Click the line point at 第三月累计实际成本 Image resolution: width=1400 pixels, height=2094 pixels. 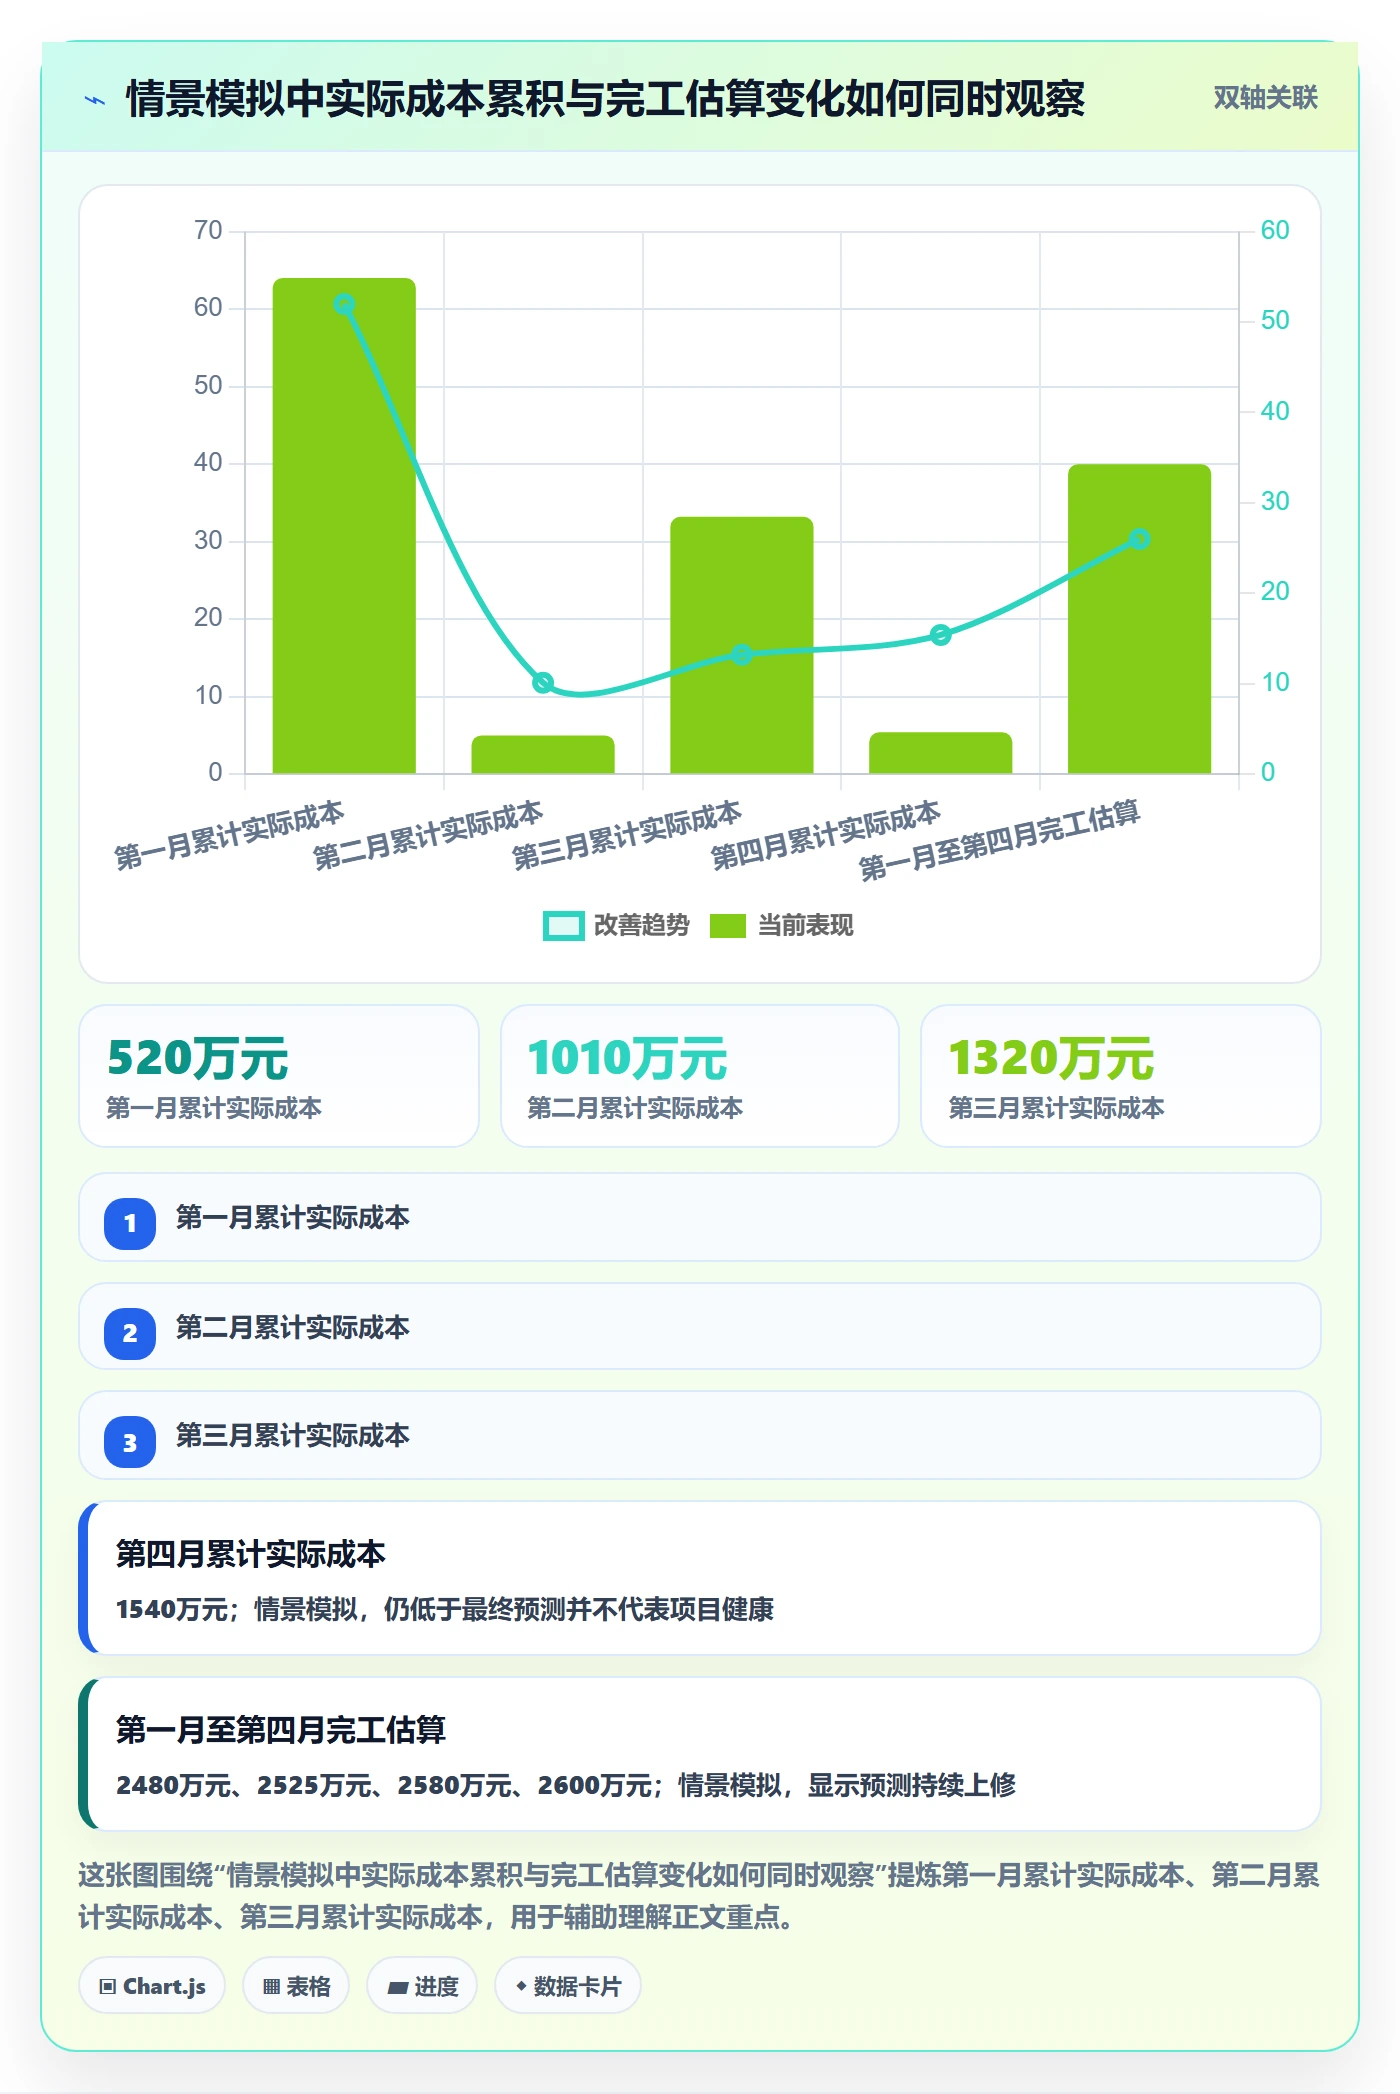pos(742,655)
